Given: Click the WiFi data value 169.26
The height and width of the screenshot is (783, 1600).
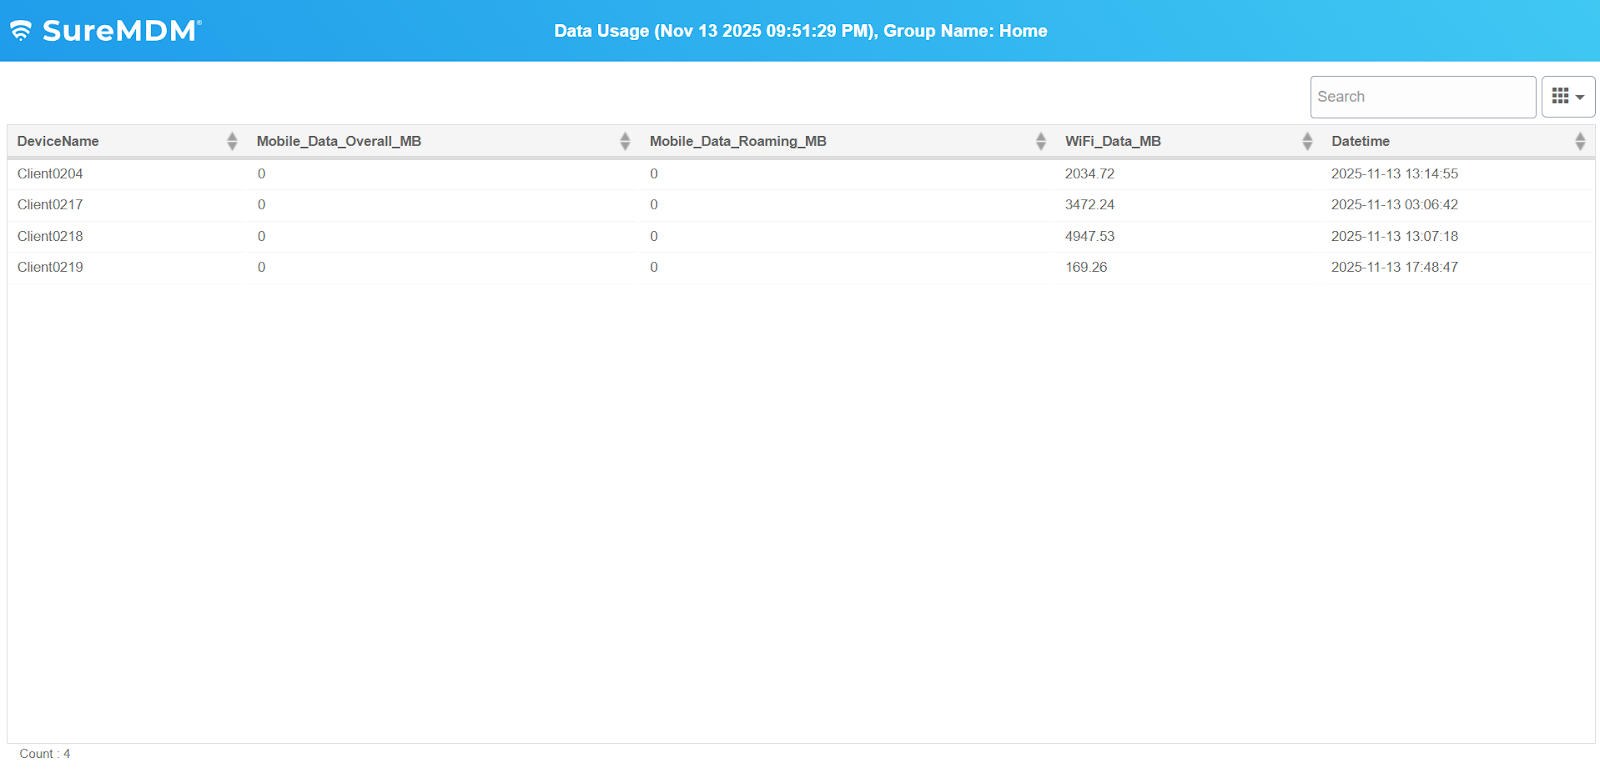Looking at the screenshot, I should click(x=1086, y=267).
